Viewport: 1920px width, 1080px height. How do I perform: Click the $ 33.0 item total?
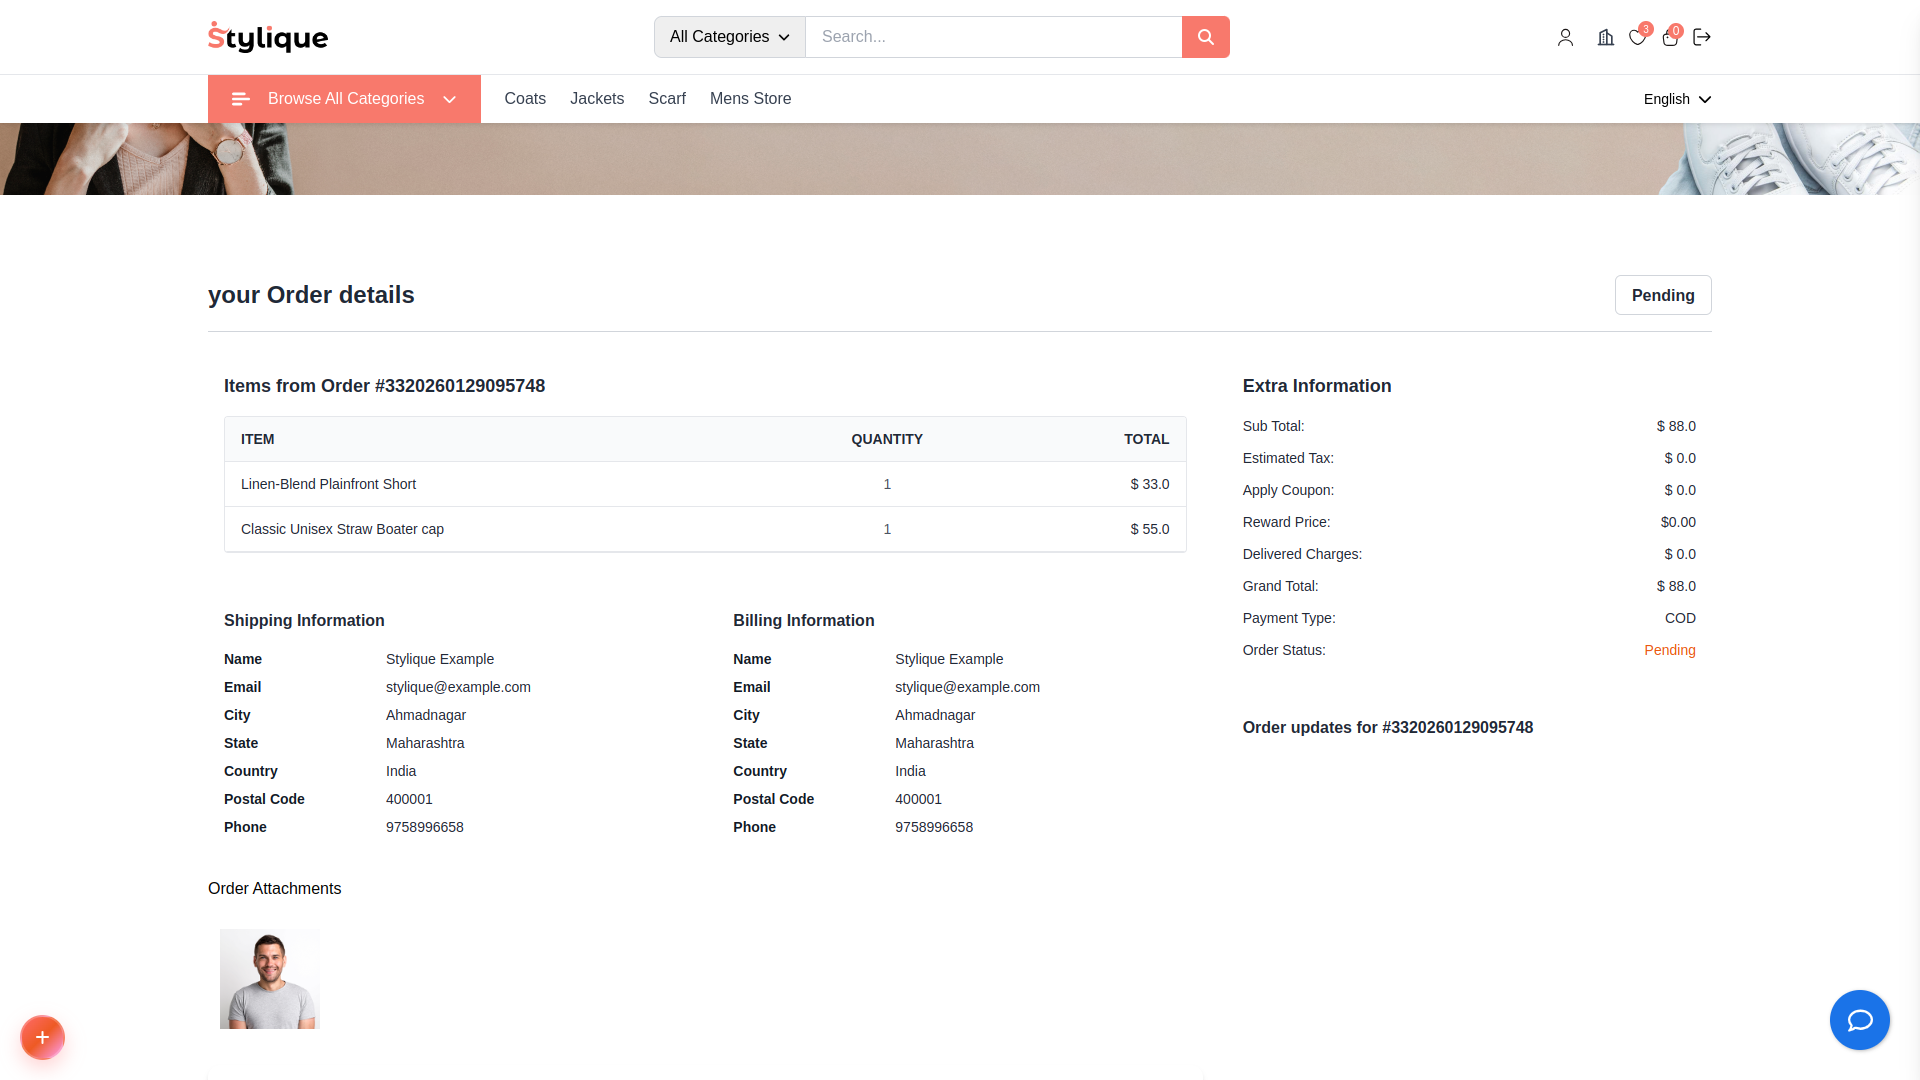1150,484
